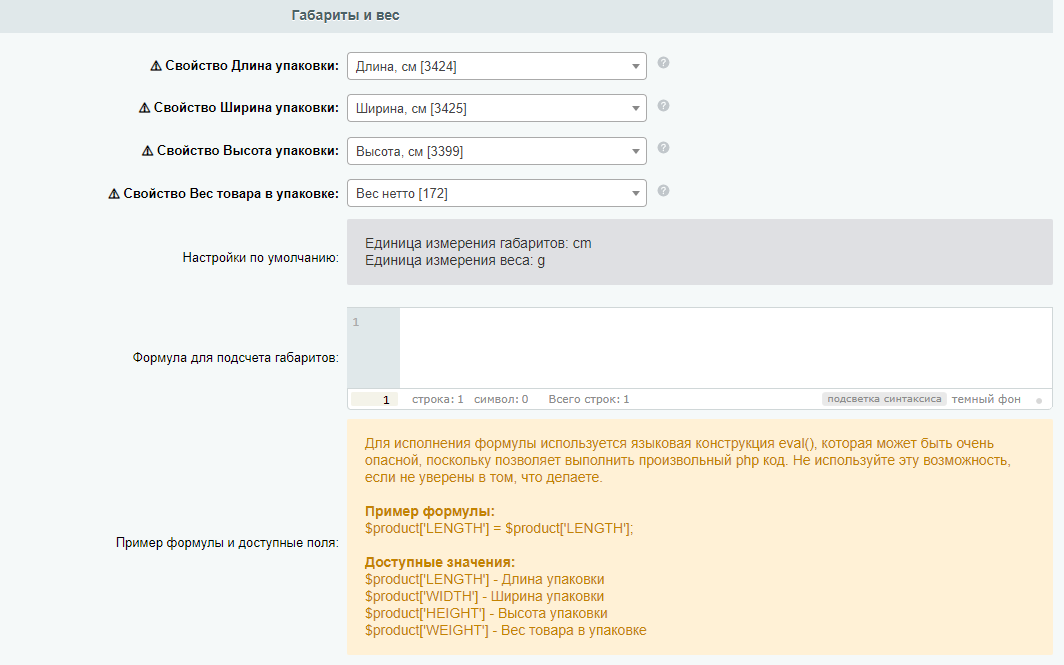This screenshot has width=1064, height=665.
Task: Click warning icon before Свойство Вес товара
Action: (114, 194)
